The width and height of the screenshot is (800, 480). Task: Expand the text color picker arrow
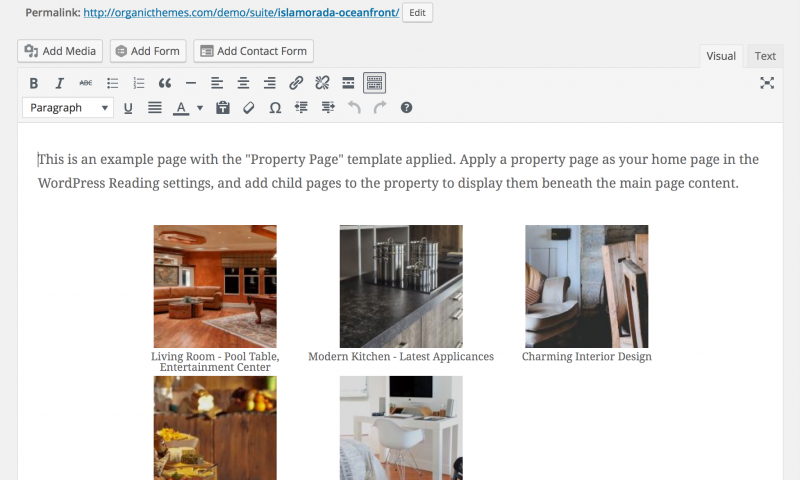click(x=200, y=108)
